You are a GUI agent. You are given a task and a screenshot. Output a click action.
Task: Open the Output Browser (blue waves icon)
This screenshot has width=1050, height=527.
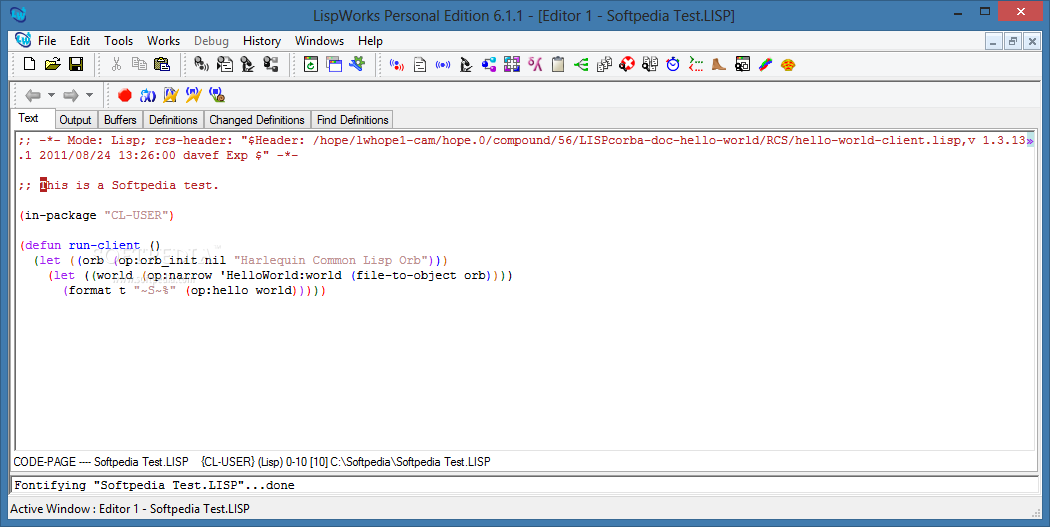click(443, 65)
